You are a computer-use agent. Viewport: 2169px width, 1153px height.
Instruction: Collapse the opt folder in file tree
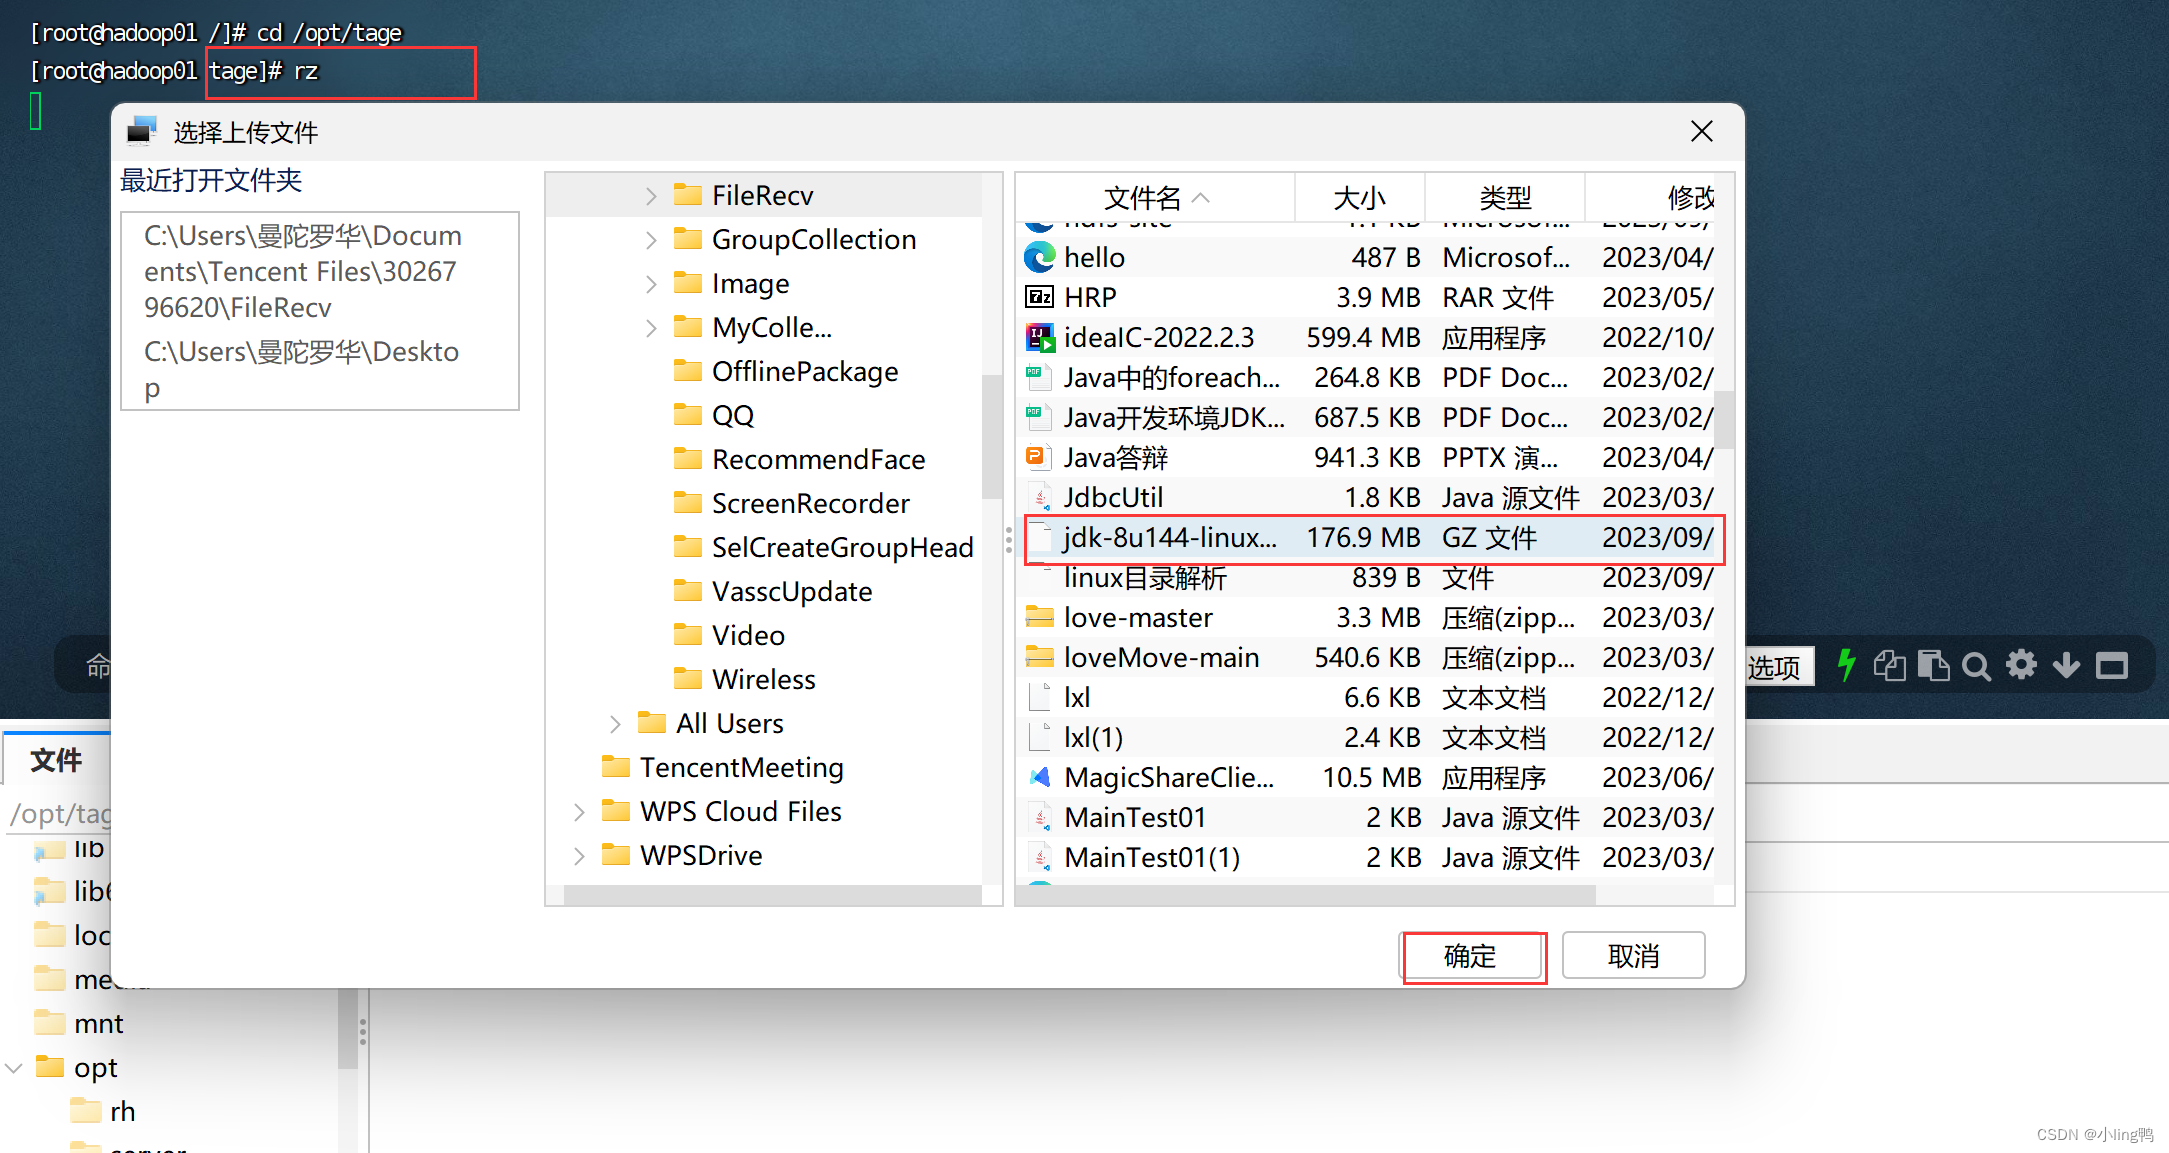click(x=14, y=1068)
